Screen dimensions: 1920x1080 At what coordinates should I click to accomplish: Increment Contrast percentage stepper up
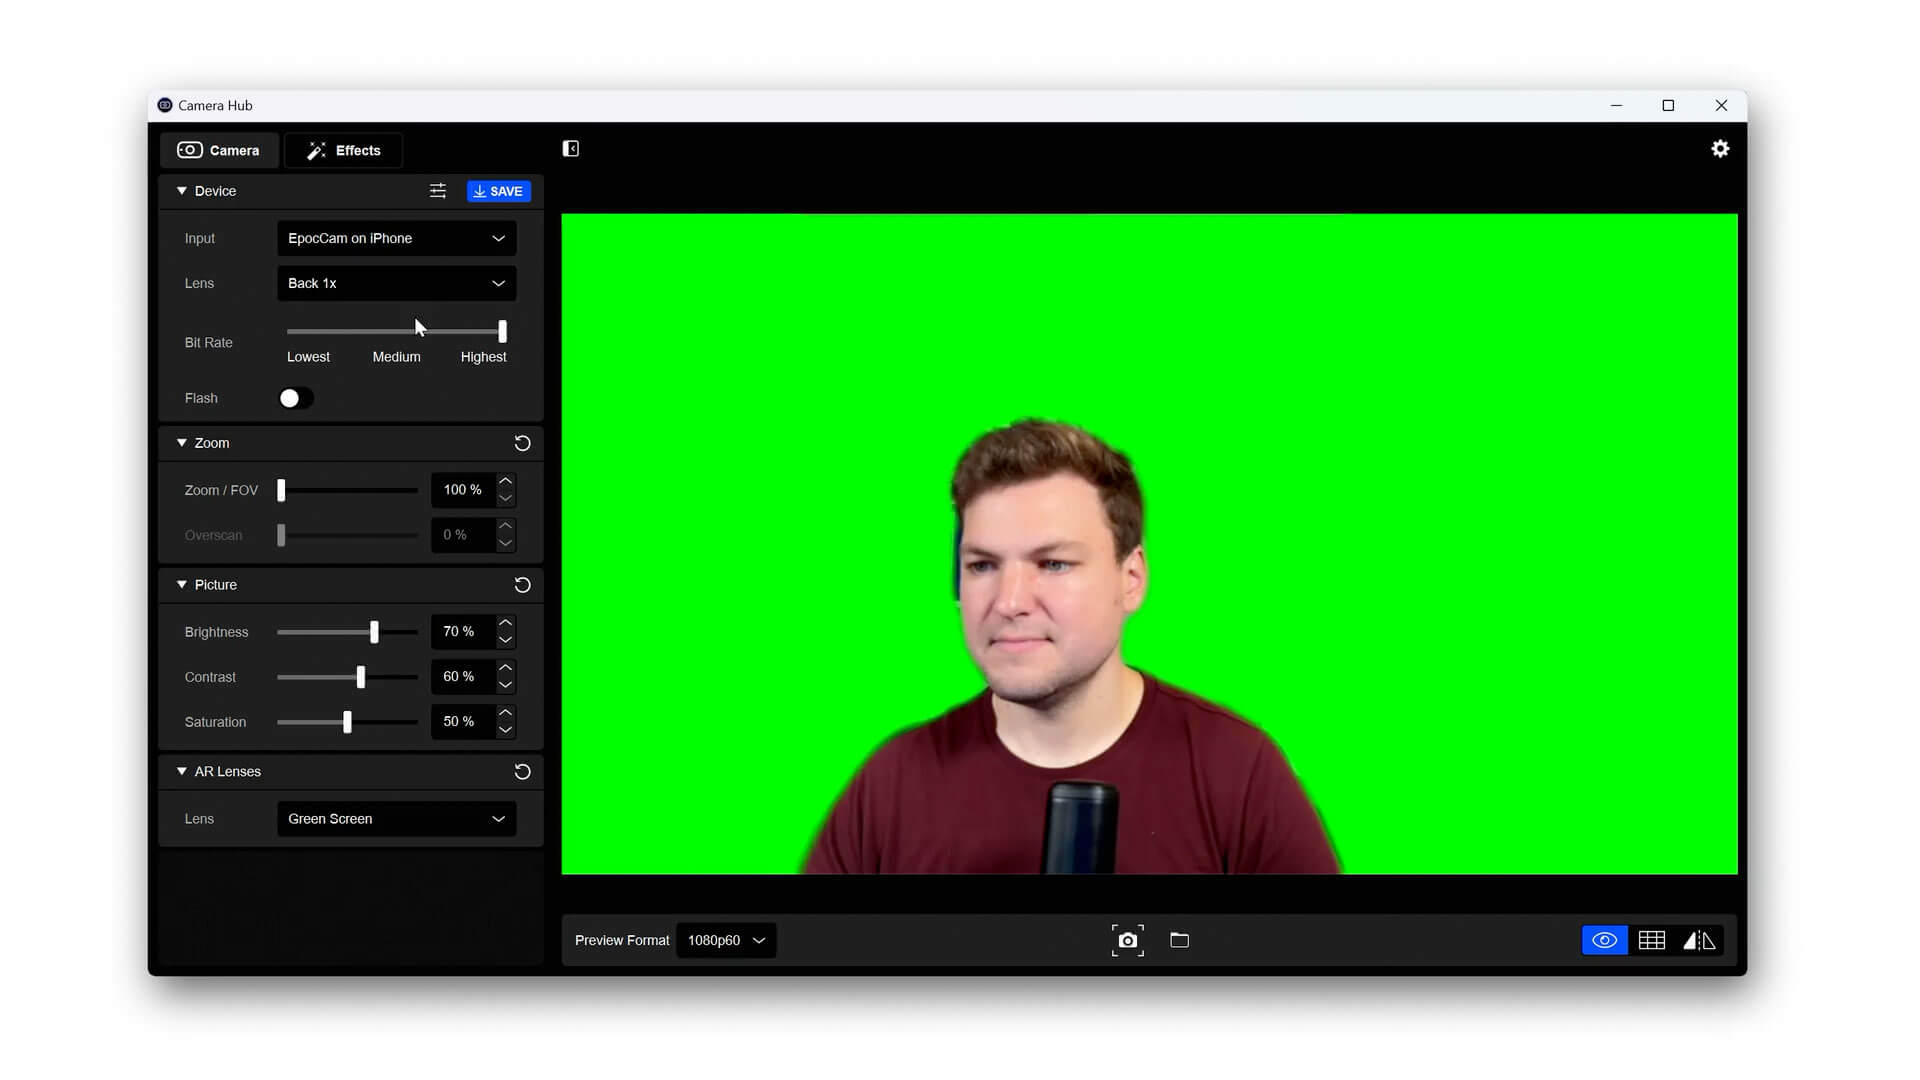(506, 667)
